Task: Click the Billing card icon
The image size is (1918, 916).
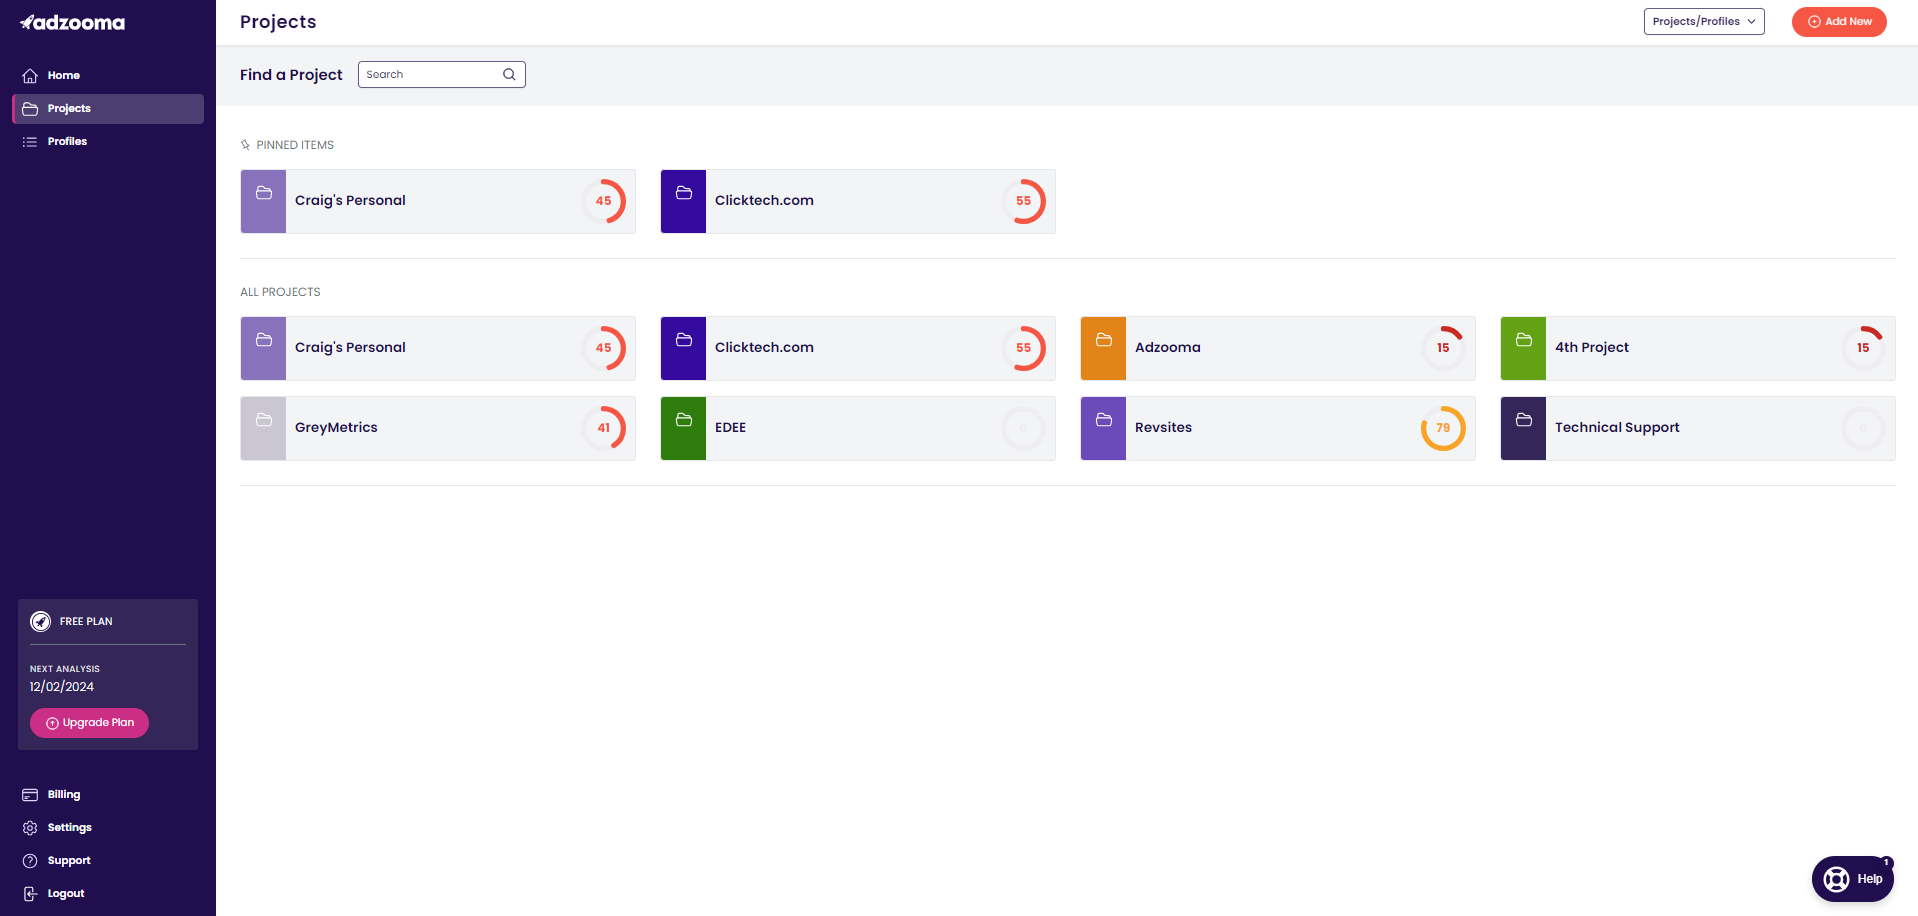Action: coord(30,795)
